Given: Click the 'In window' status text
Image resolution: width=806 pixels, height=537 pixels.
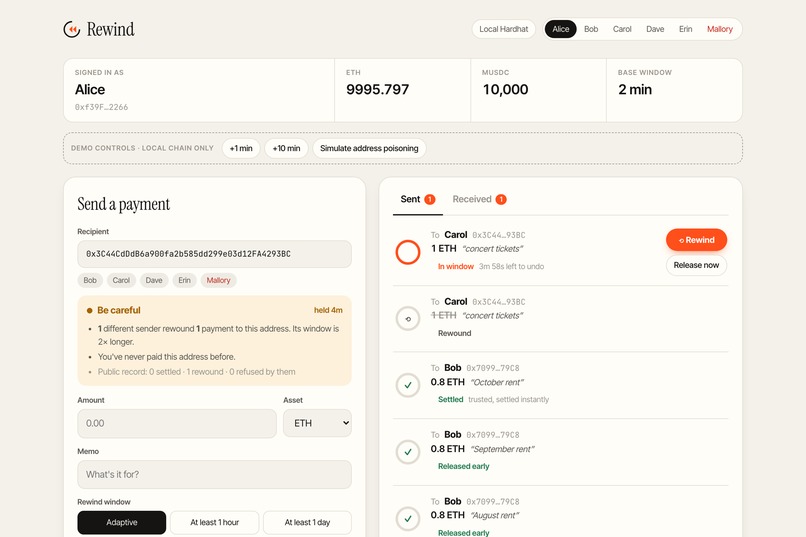Looking at the screenshot, I should (455, 266).
